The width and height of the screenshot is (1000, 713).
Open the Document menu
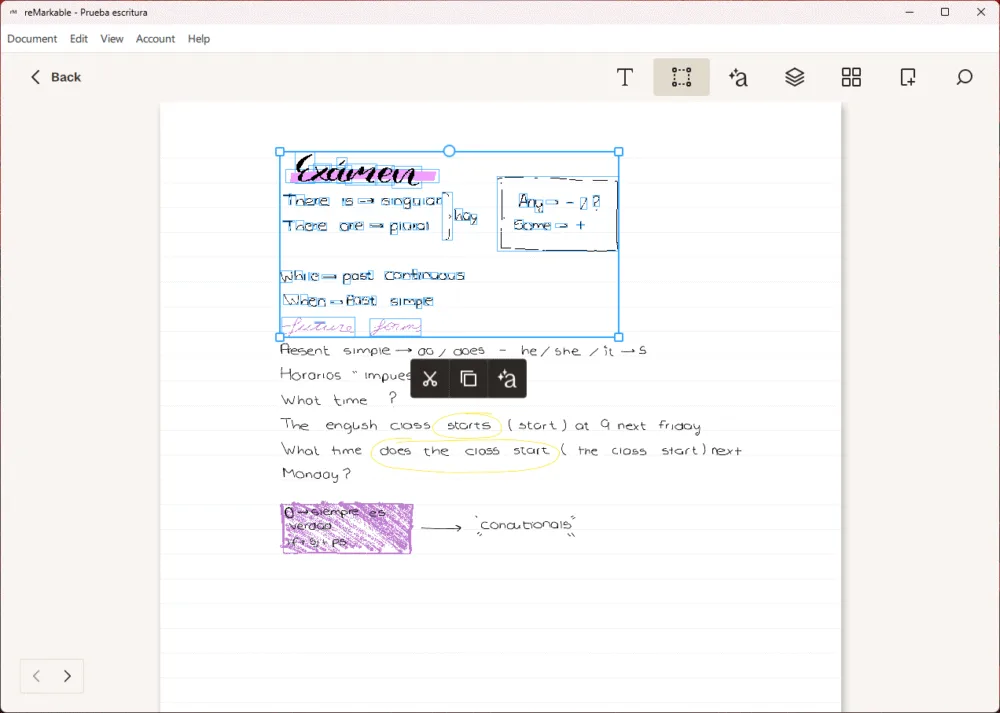click(x=32, y=39)
